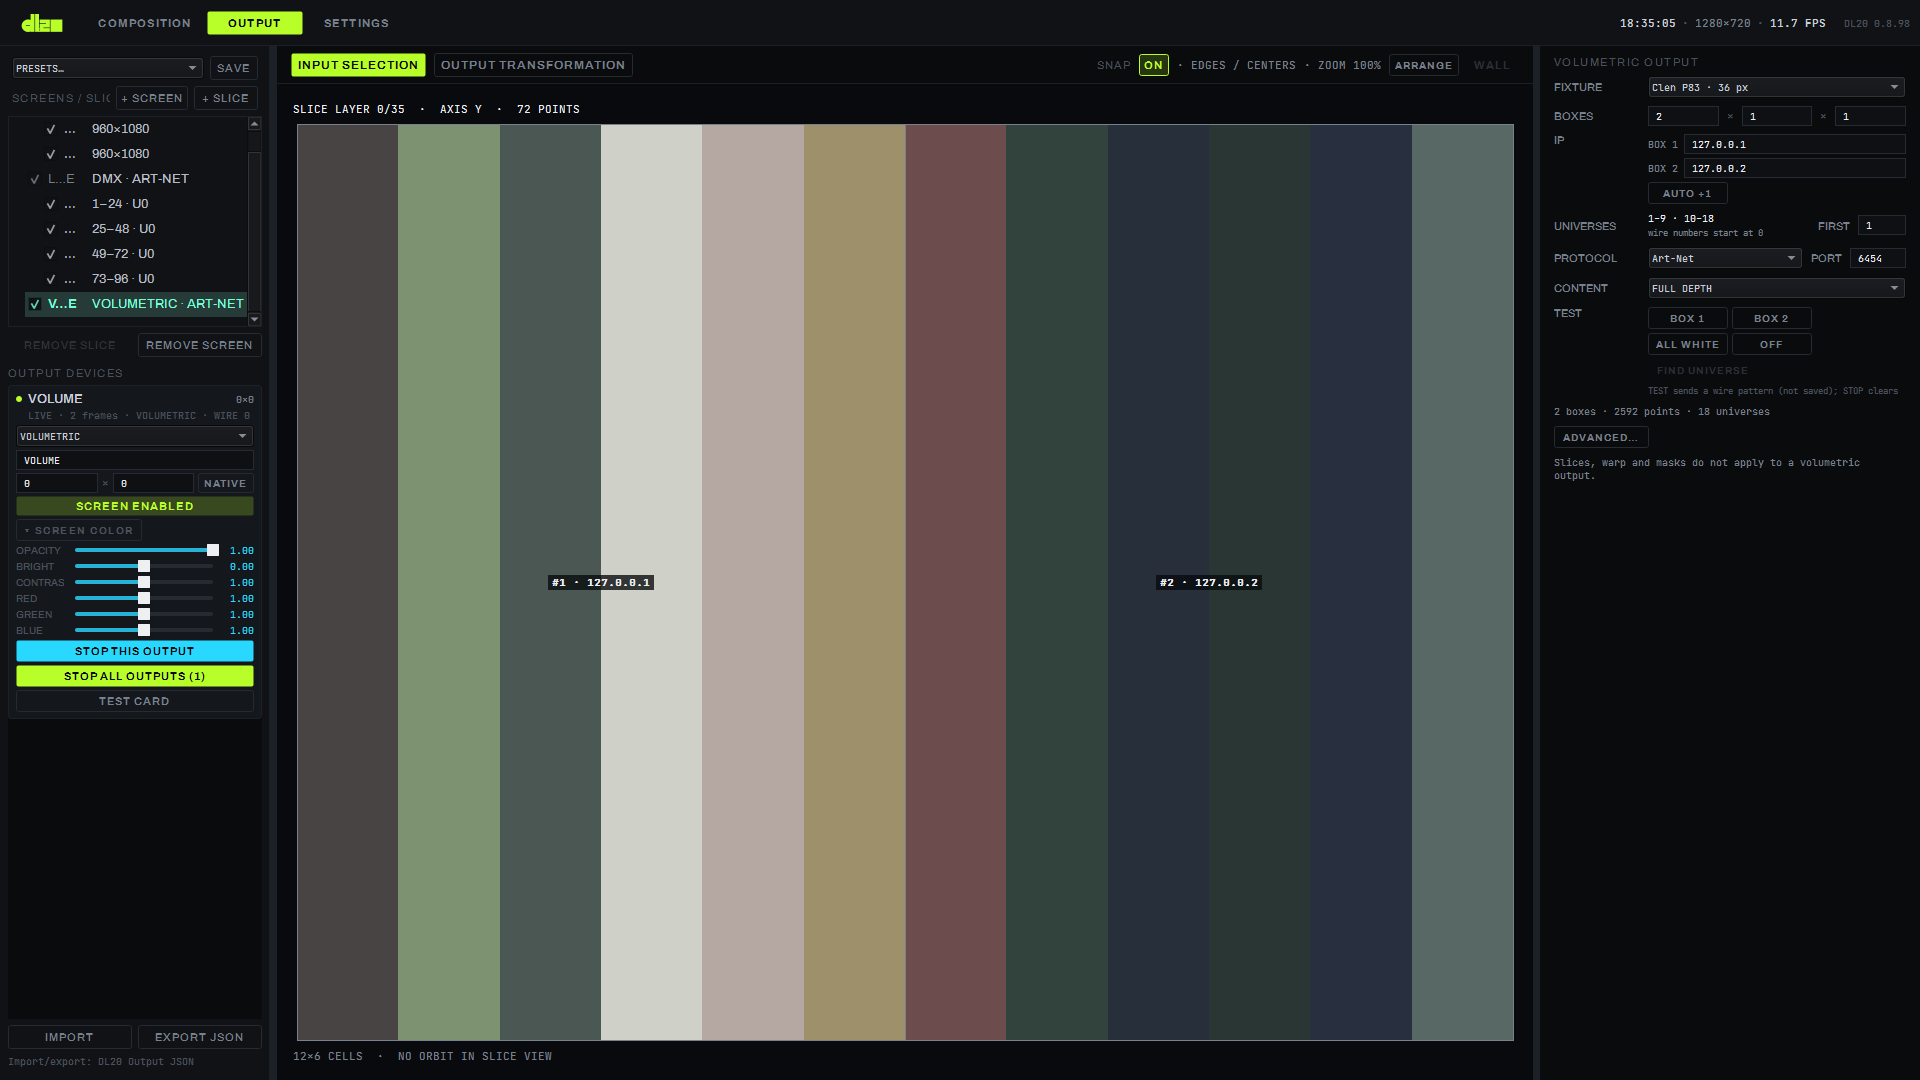Open the FIXTURE dropdown
1920x1080 pixels.
click(x=1776, y=87)
